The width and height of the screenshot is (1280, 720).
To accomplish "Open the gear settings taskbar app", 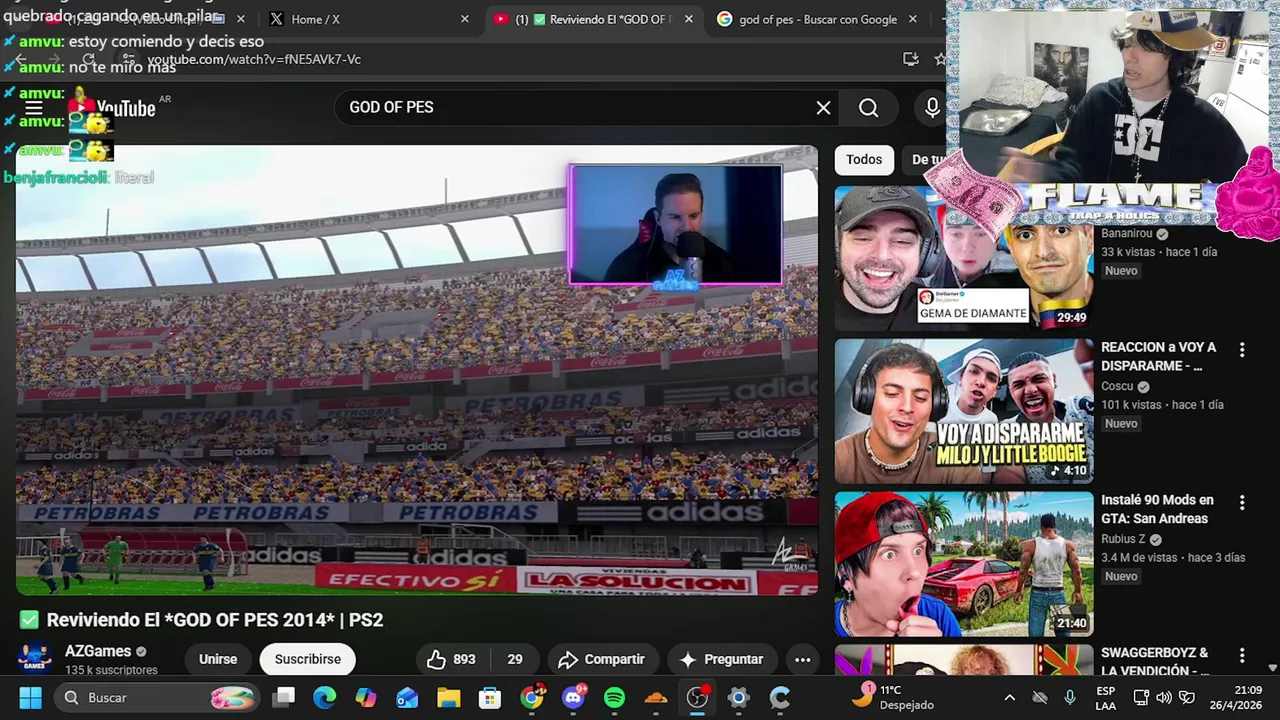I will (738, 697).
